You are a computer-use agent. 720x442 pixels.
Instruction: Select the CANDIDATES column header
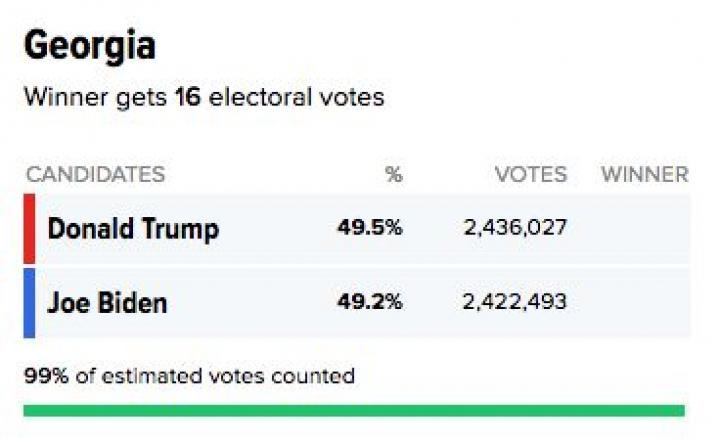(x=95, y=174)
